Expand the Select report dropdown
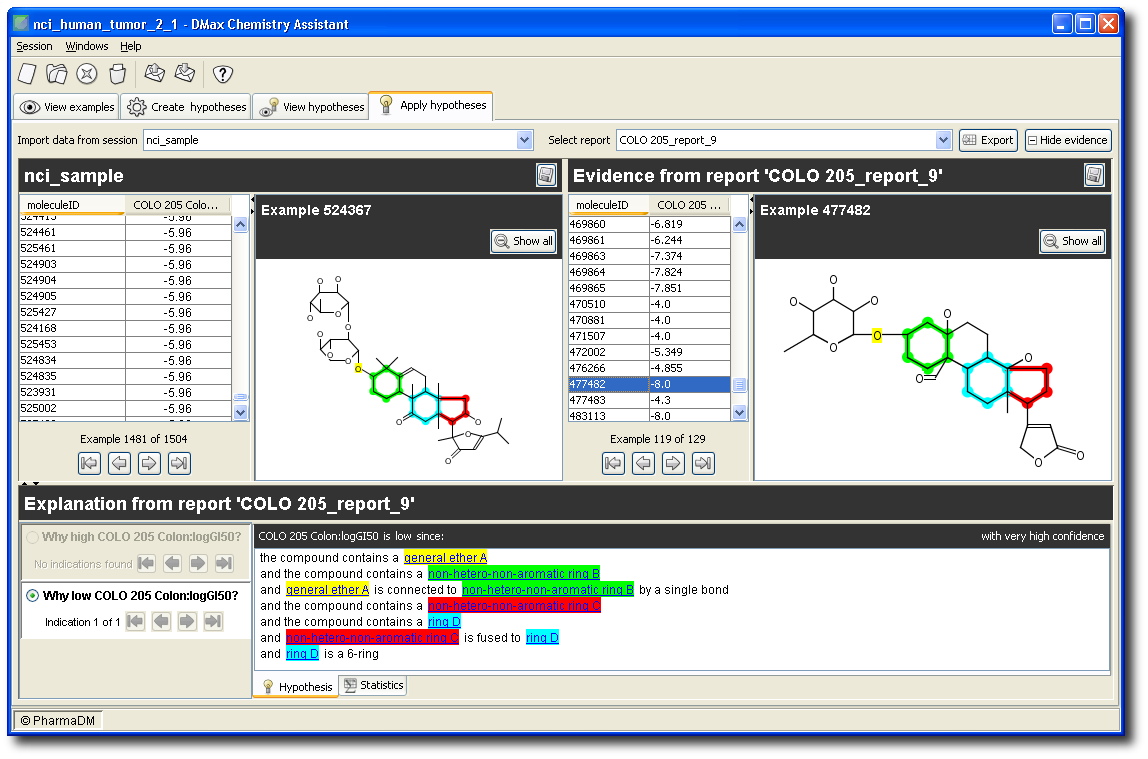This screenshot has height=759, width=1148. (942, 140)
